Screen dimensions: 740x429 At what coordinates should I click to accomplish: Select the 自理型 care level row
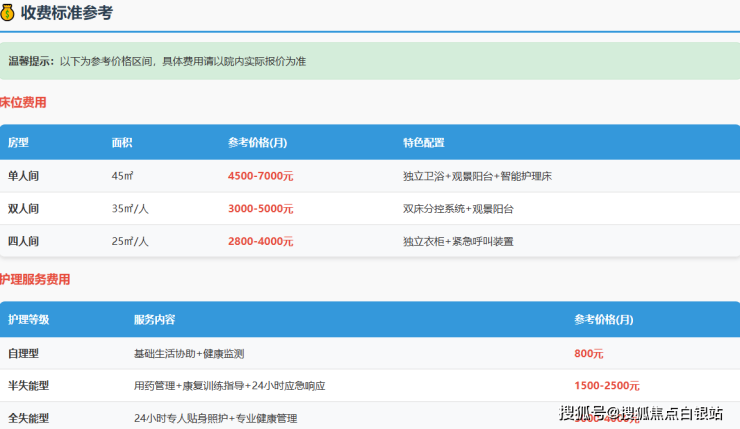pos(24,353)
